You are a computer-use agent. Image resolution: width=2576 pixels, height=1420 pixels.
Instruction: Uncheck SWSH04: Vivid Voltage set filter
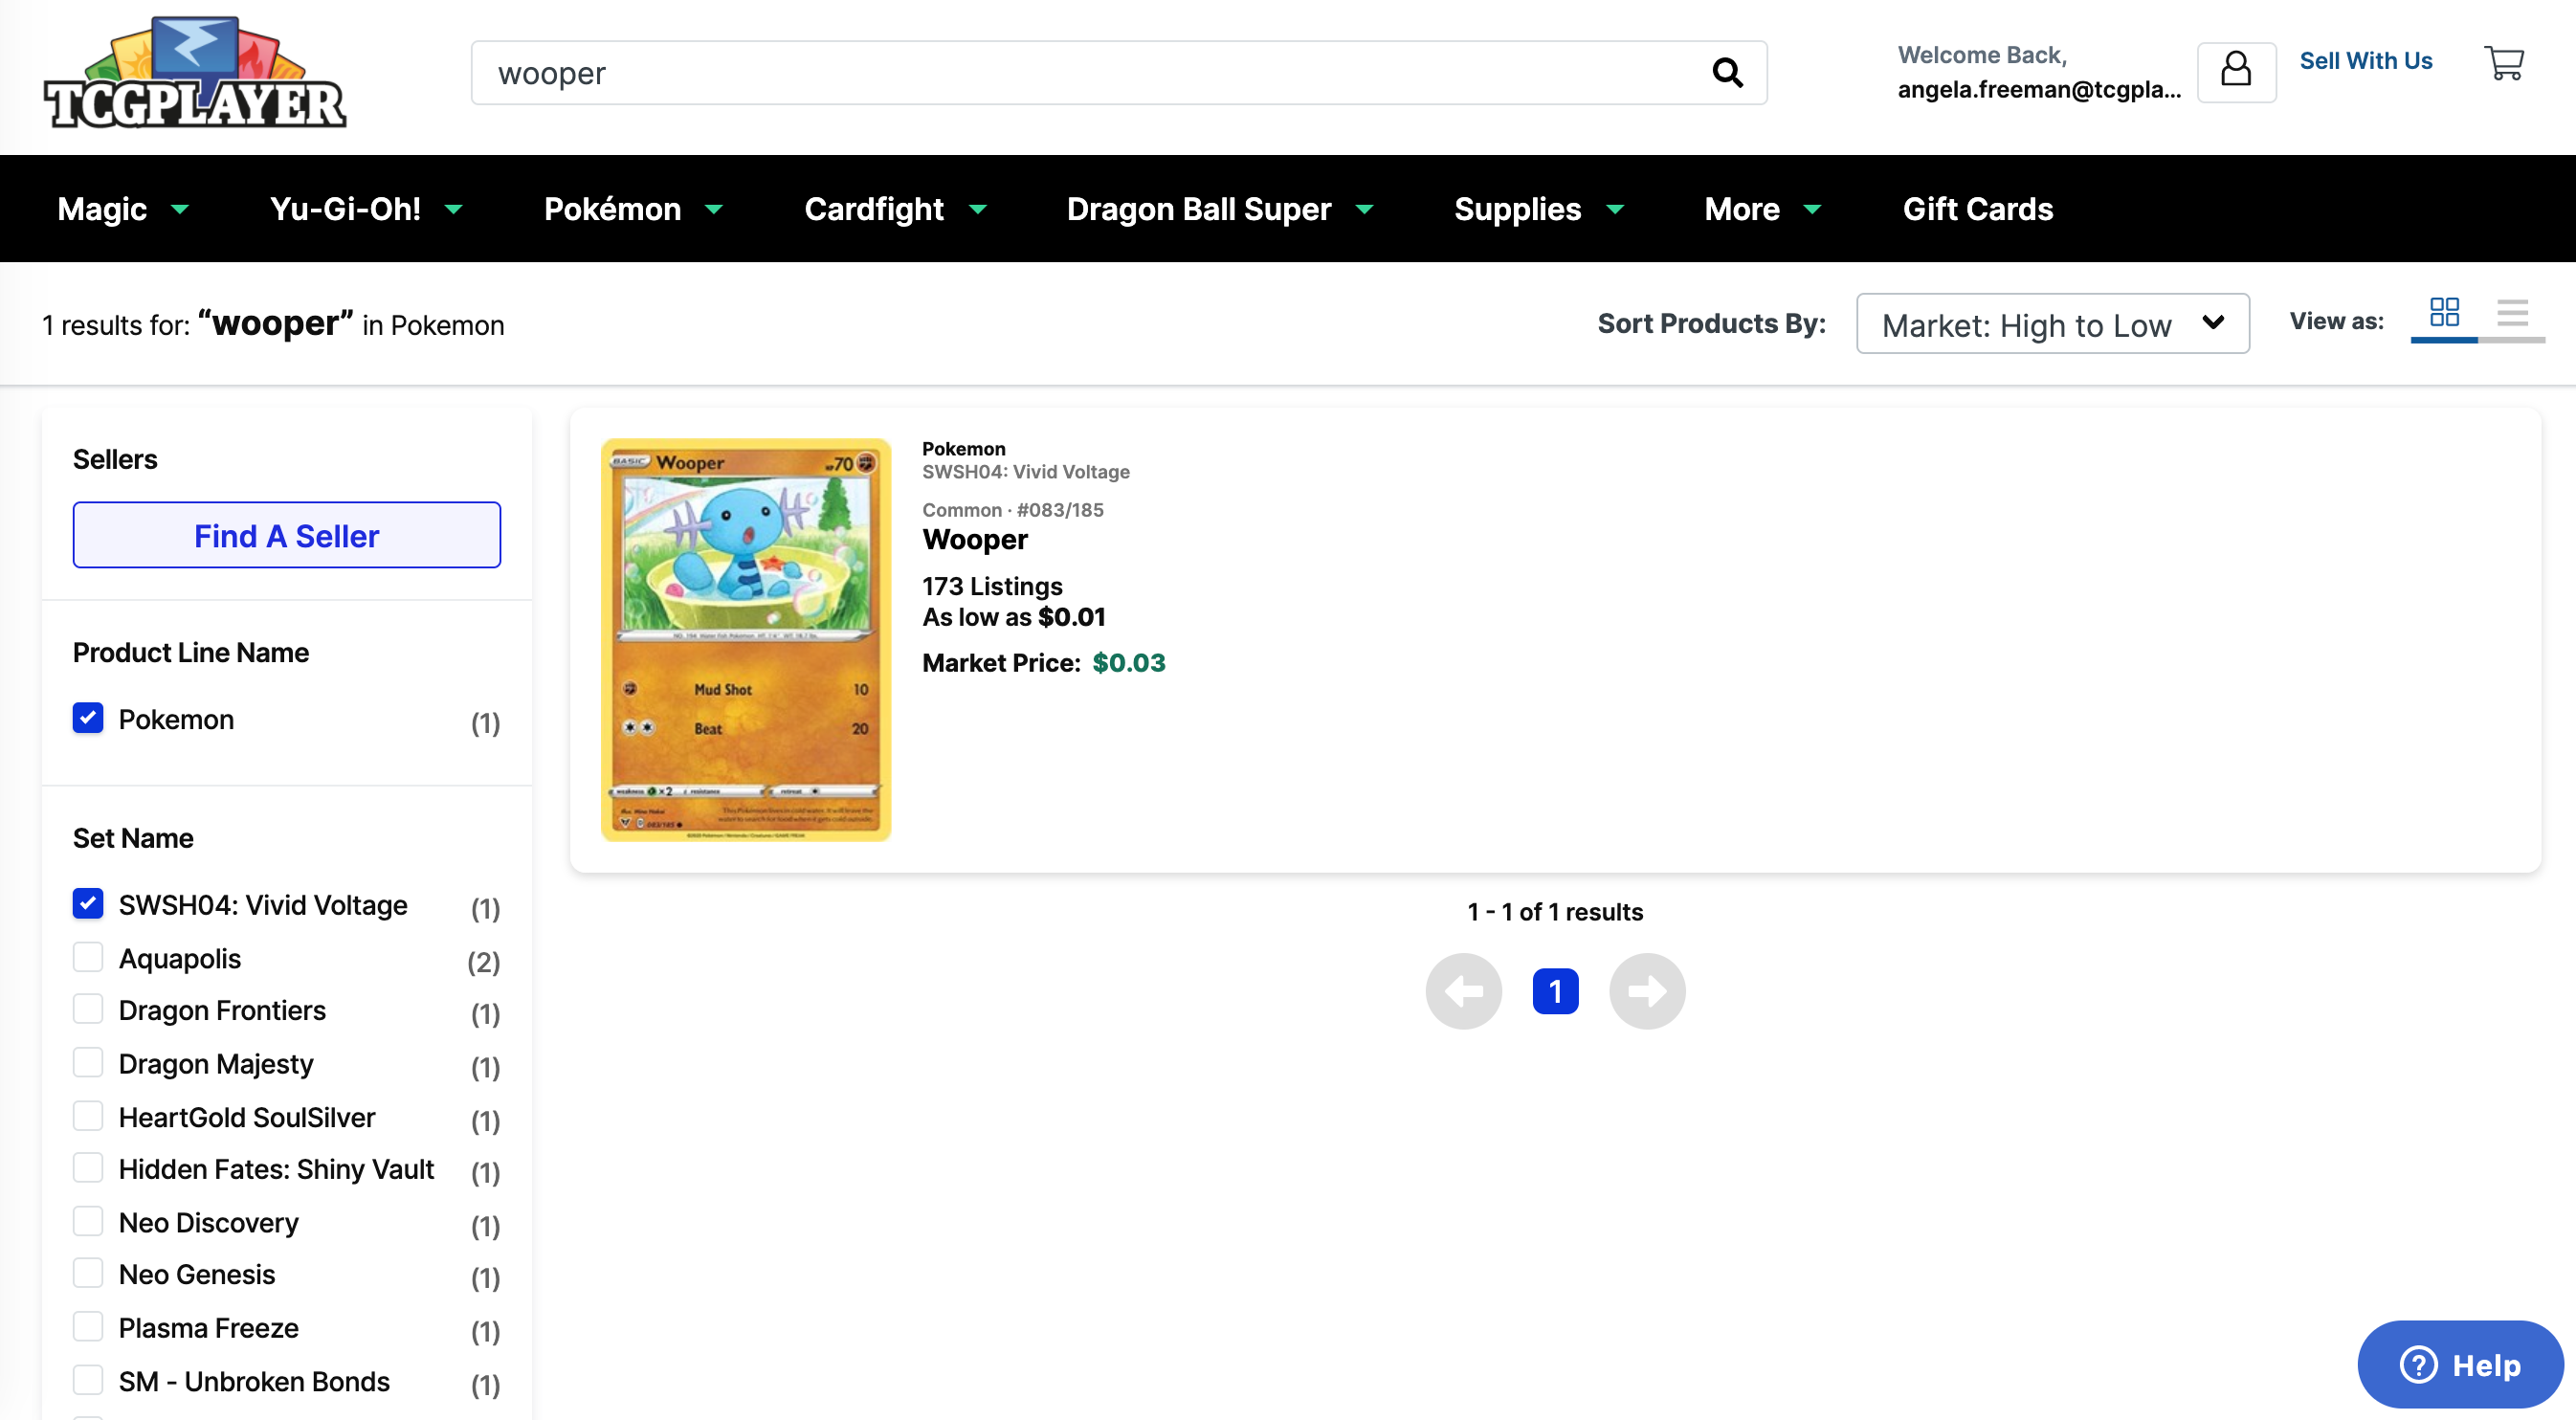pyautogui.click(x=88, y=904)
